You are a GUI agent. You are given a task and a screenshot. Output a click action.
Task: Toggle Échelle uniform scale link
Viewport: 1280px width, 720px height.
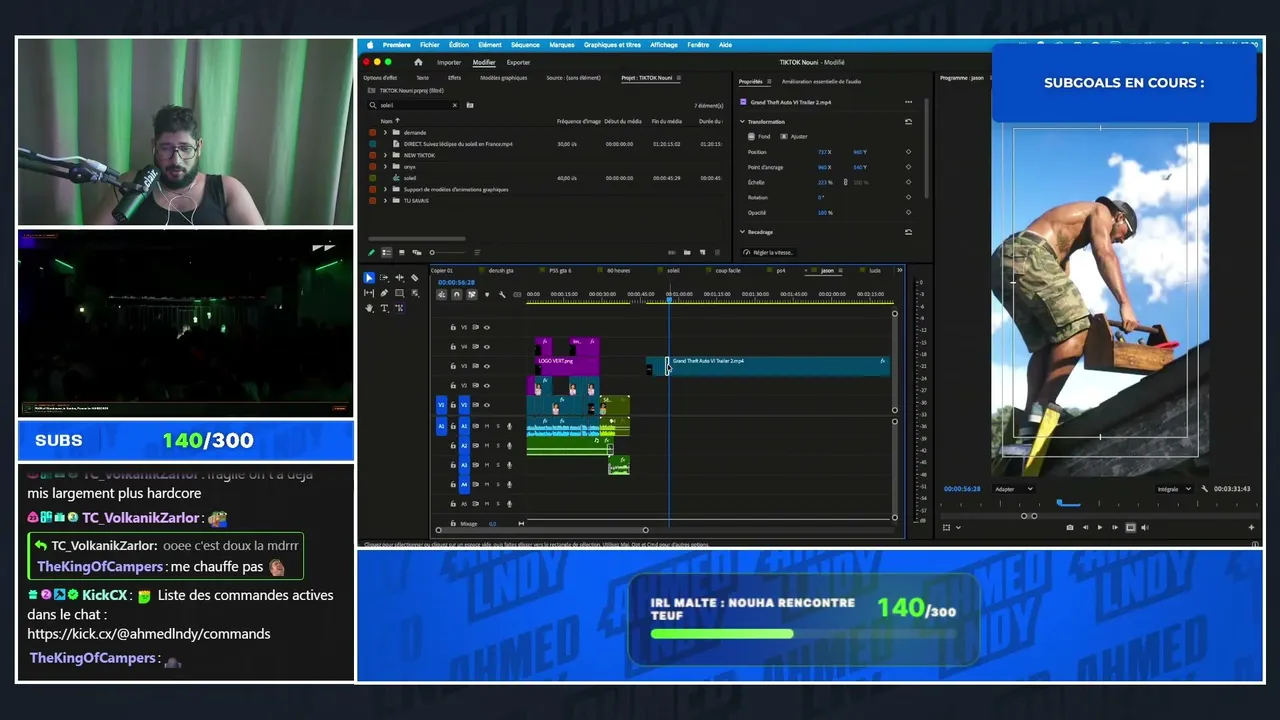(x=845, y=182)
